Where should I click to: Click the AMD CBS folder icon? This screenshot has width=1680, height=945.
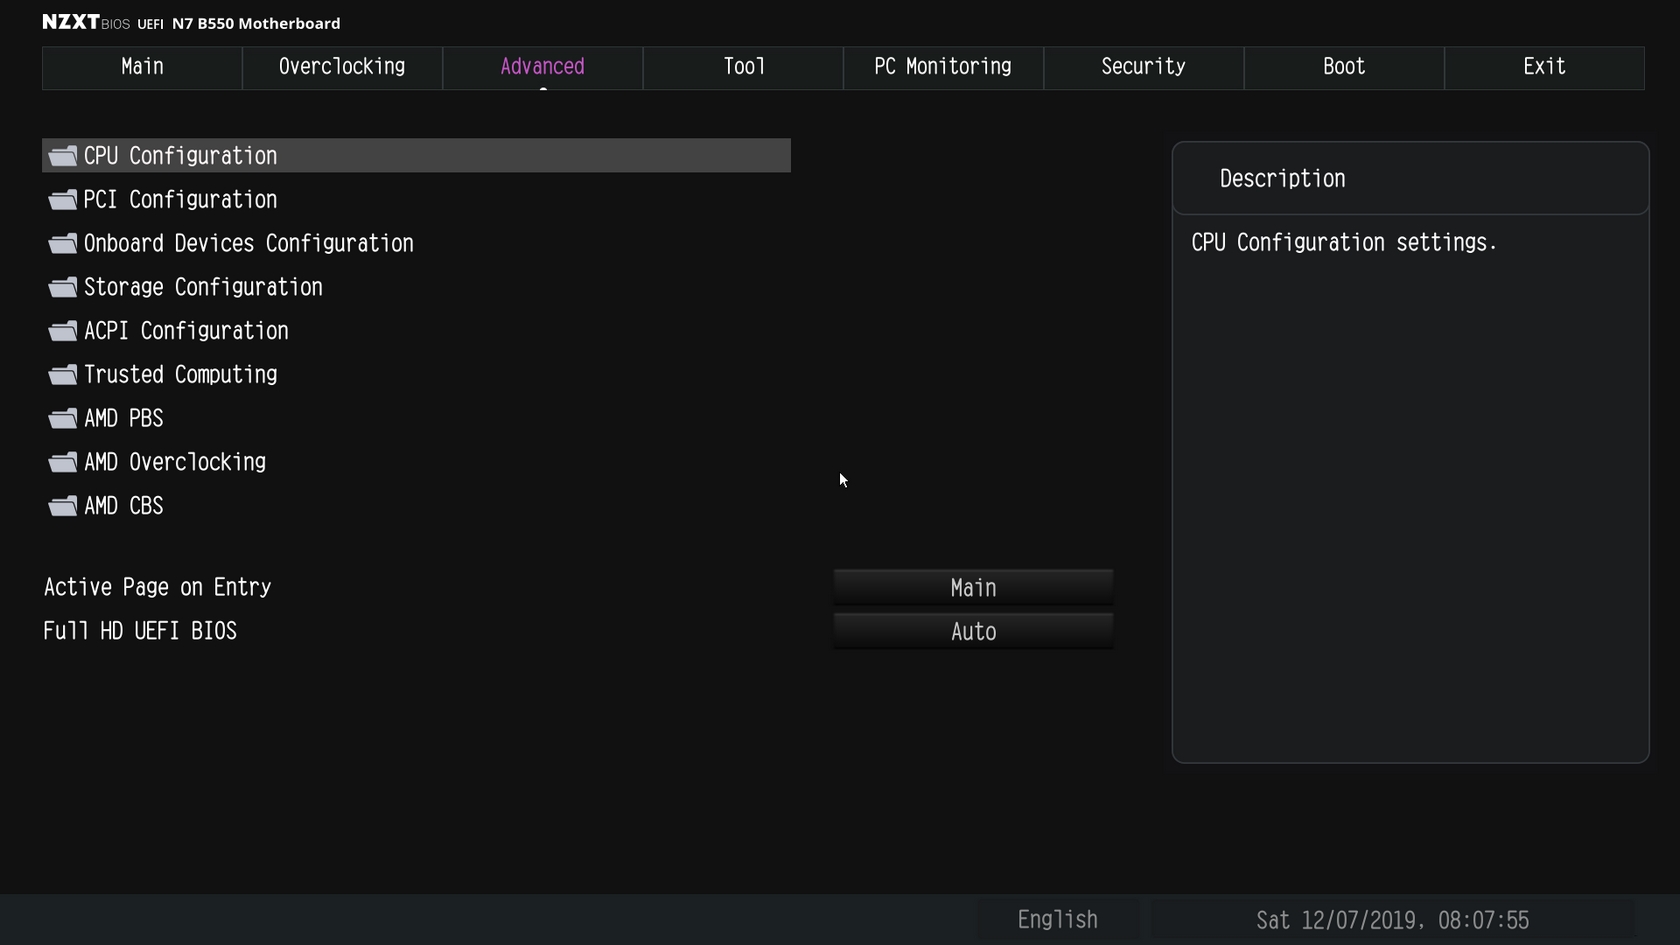click(63, 506)
